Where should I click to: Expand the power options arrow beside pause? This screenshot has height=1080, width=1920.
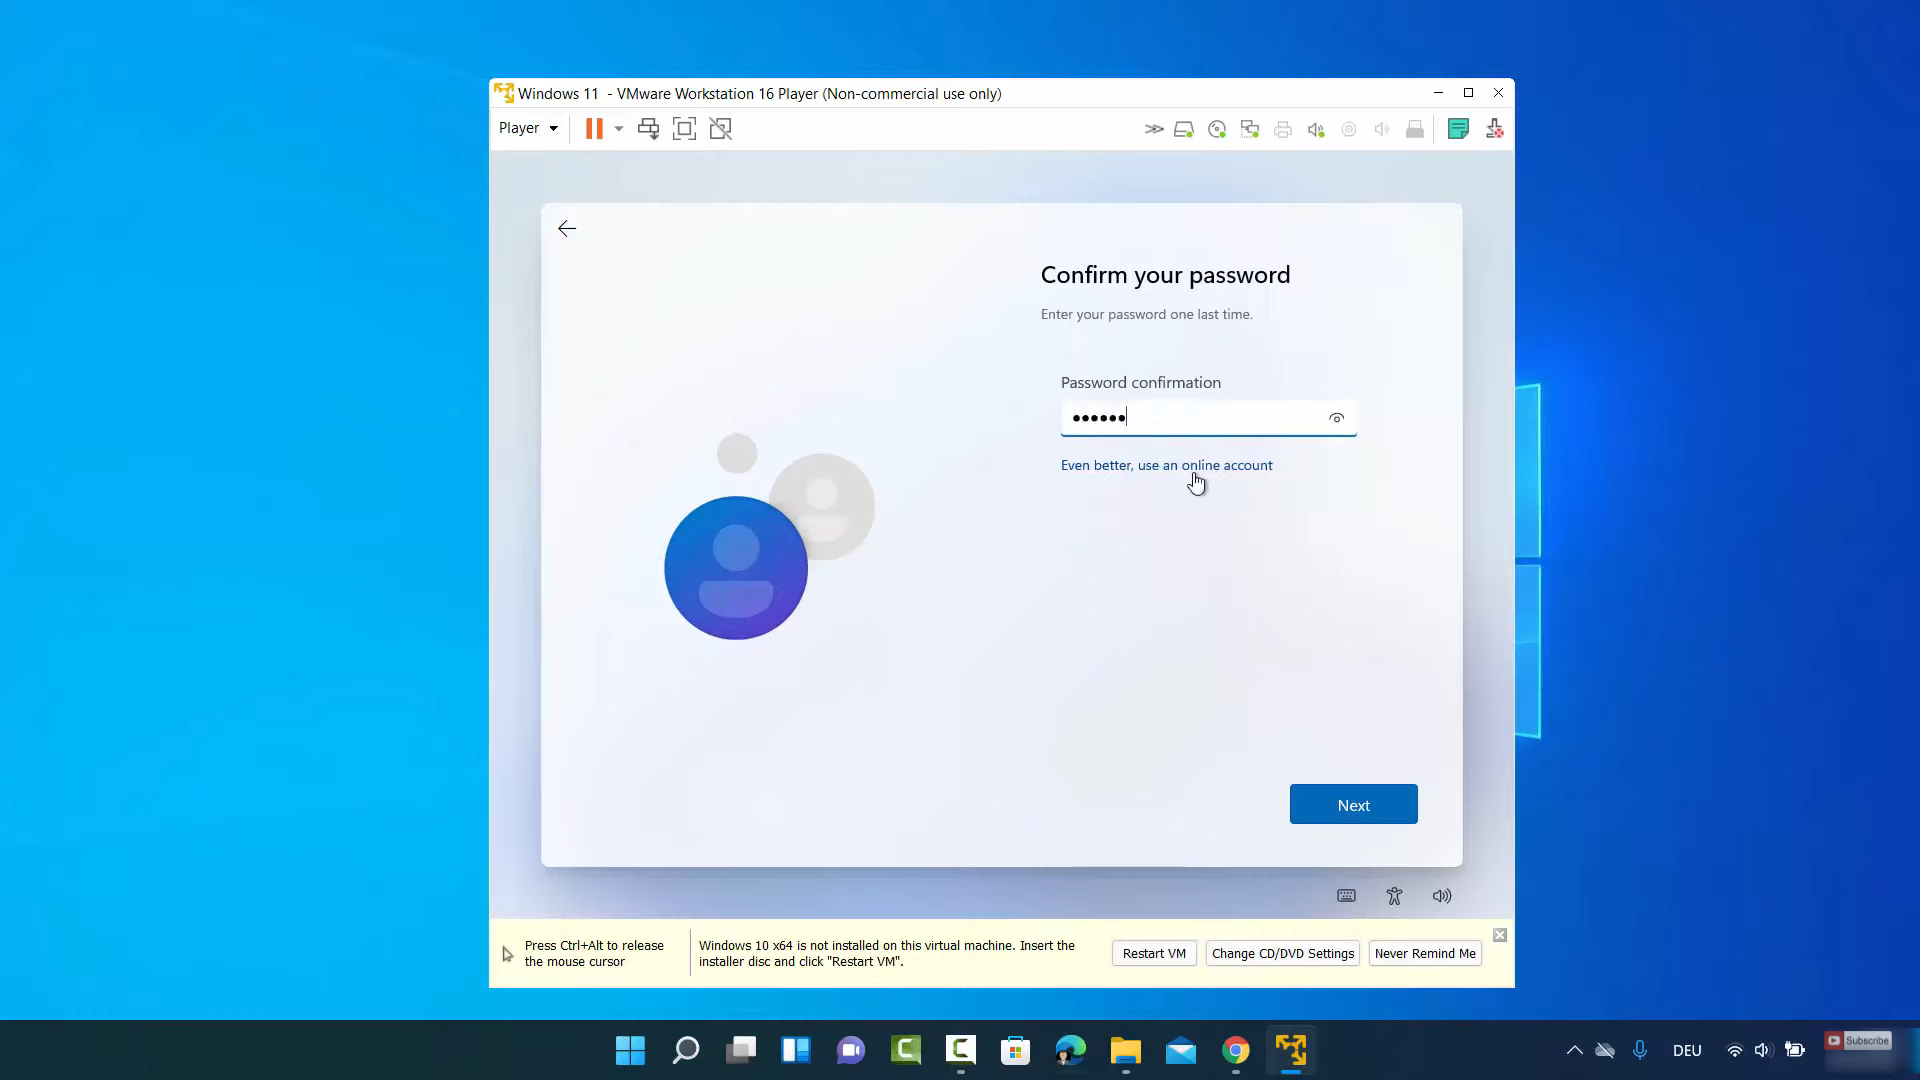tap(619, 129)
